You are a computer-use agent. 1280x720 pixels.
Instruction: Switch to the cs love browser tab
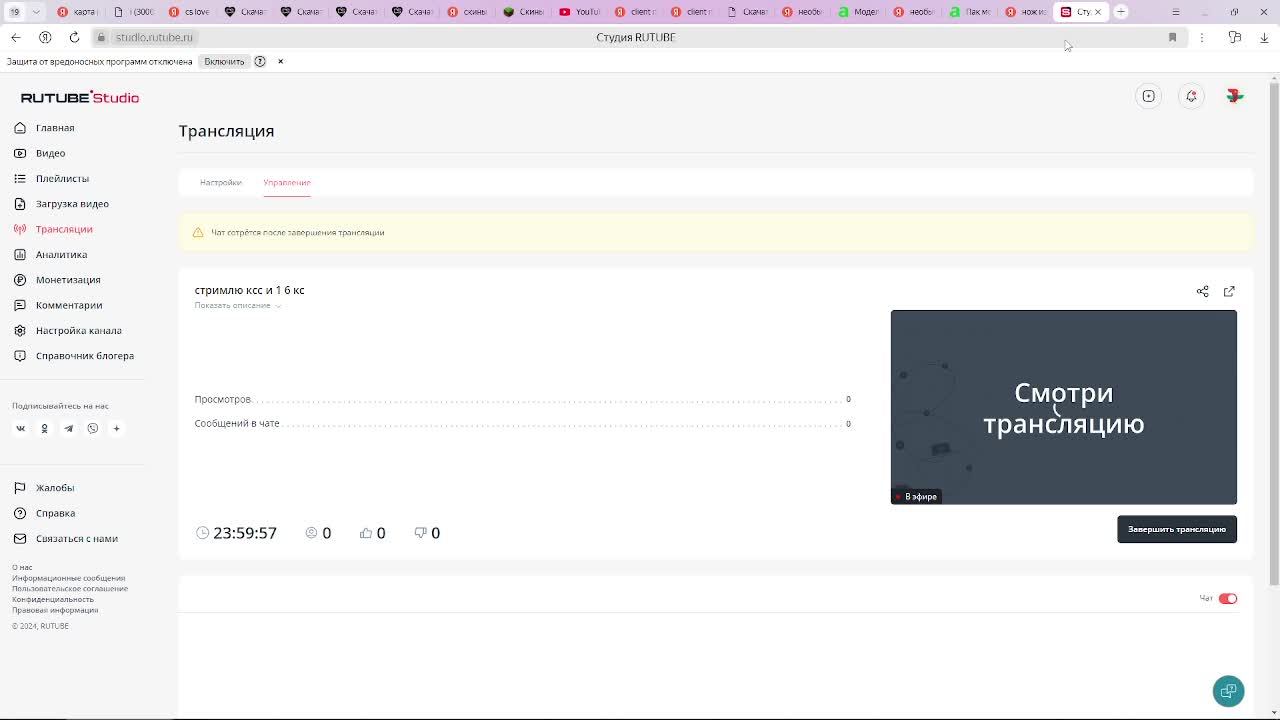pos(190,12)
